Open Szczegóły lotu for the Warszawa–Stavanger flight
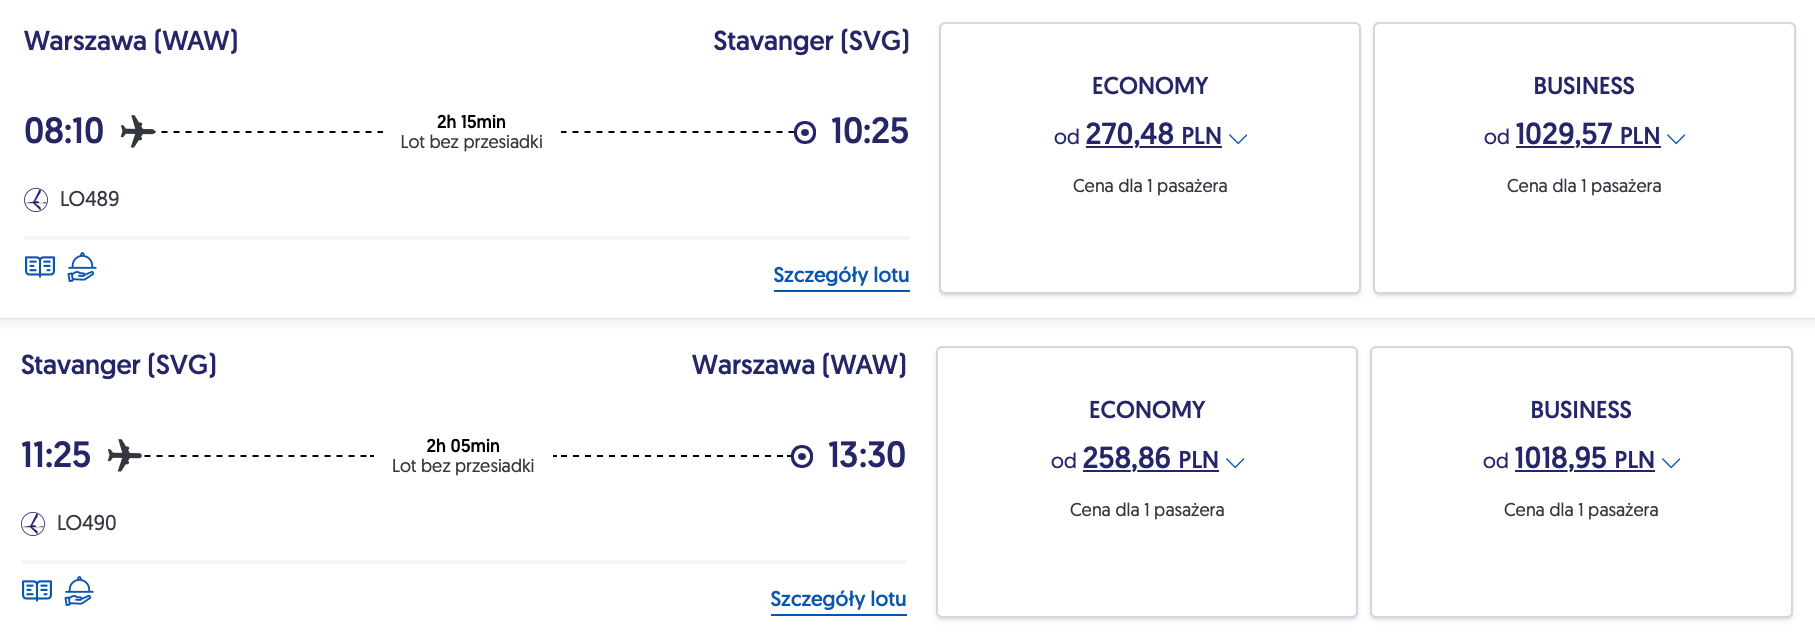 841,275
